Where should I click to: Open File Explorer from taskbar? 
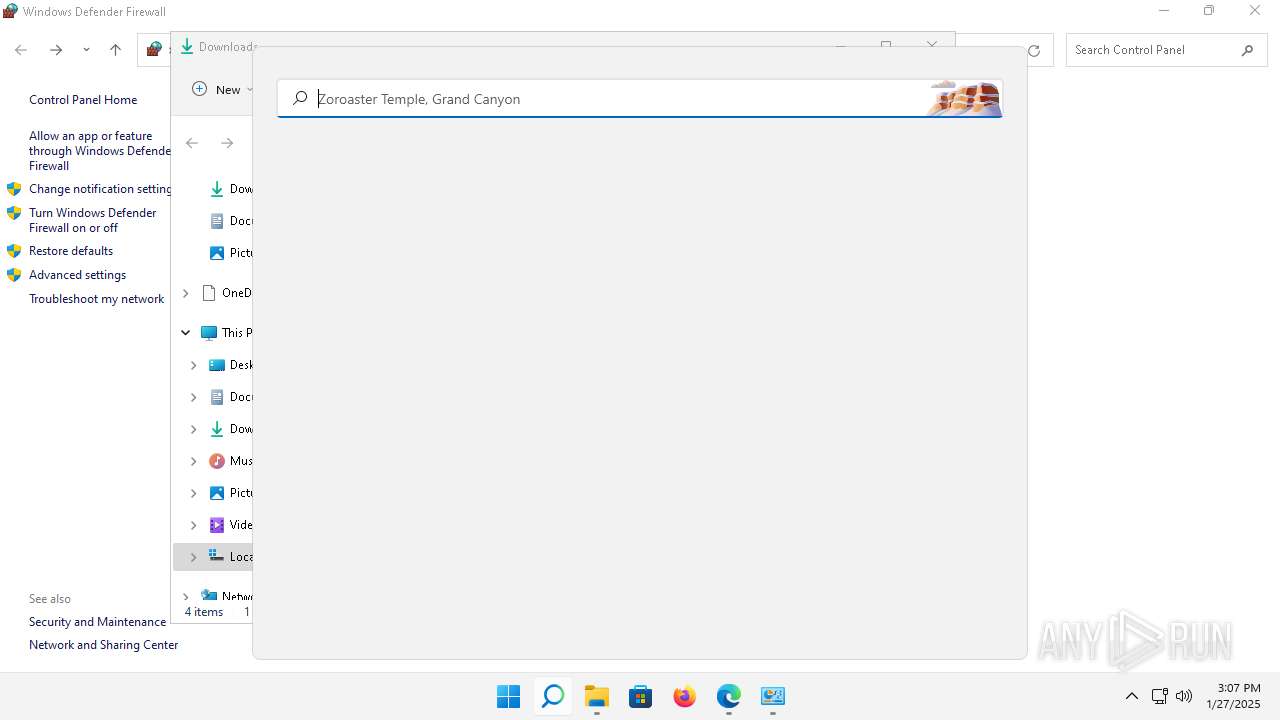tap(596, 696)
